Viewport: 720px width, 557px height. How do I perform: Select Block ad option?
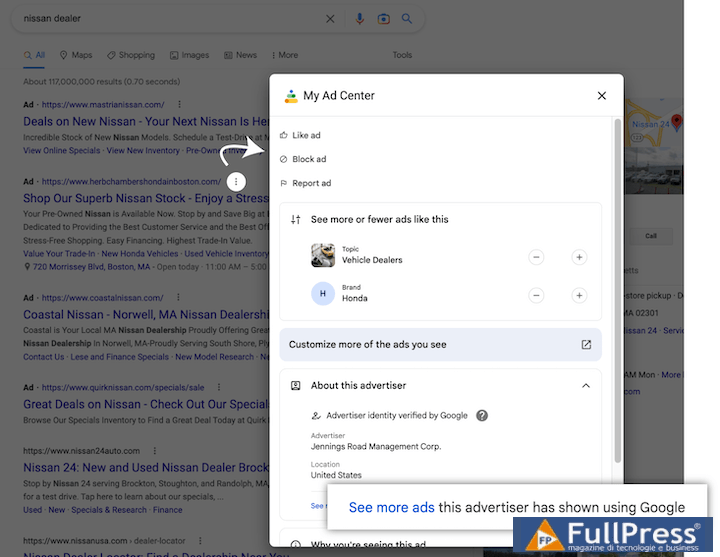click(x=308, y=159)
